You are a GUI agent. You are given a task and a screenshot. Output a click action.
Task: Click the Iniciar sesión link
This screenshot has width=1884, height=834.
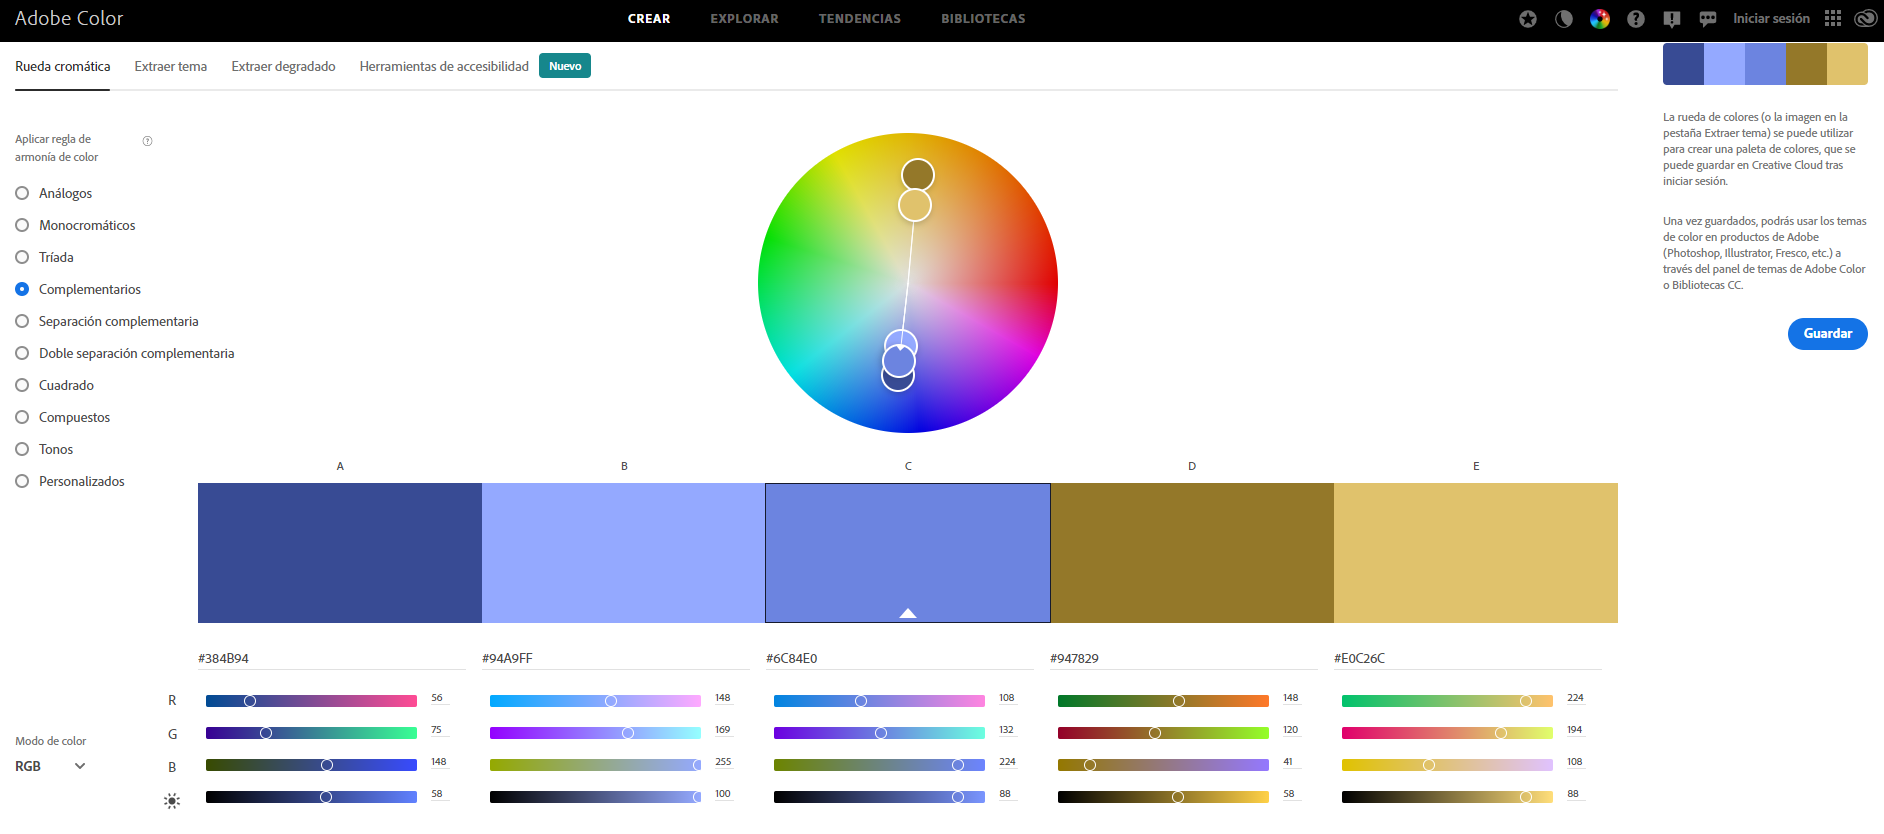(x=1771, y=19)
